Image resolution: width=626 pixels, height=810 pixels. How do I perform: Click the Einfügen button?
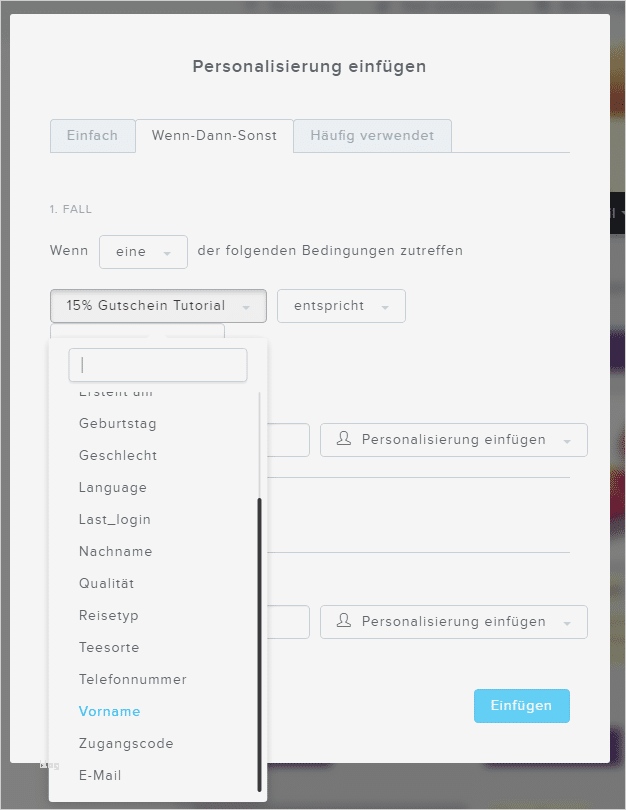521,706
